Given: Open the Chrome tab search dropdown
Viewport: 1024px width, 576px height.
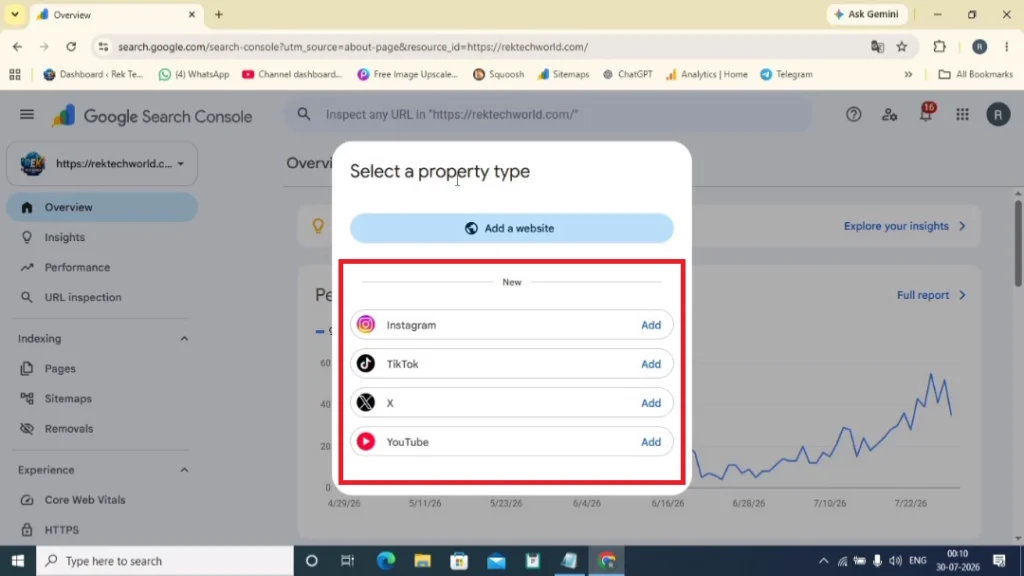Looking at the screenshot, I should tap(14, 14).
